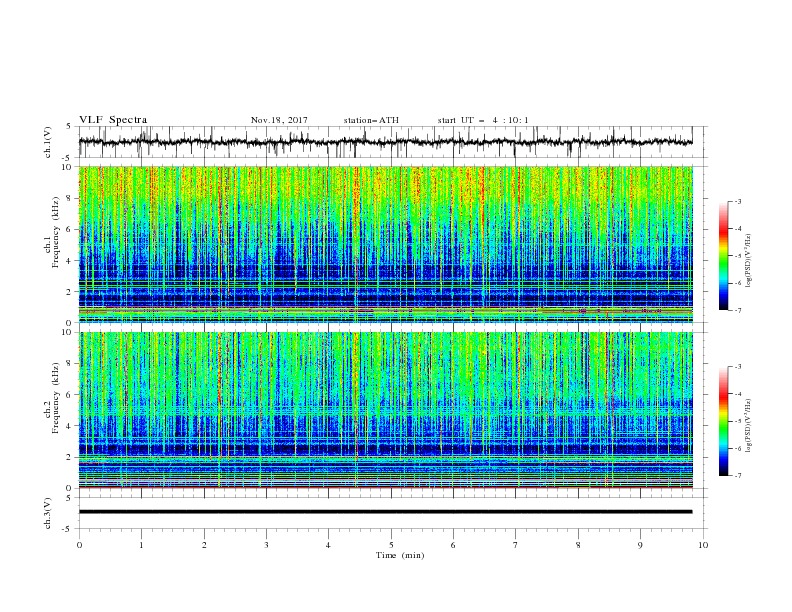Click the 'ch.1(V)' axis label

(48, 142)
